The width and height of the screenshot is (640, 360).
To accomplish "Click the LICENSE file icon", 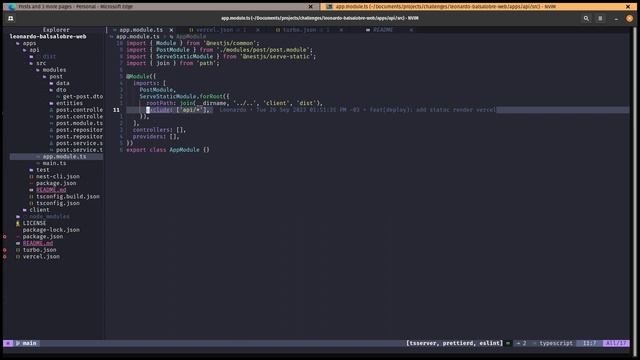I will [18, 223].
